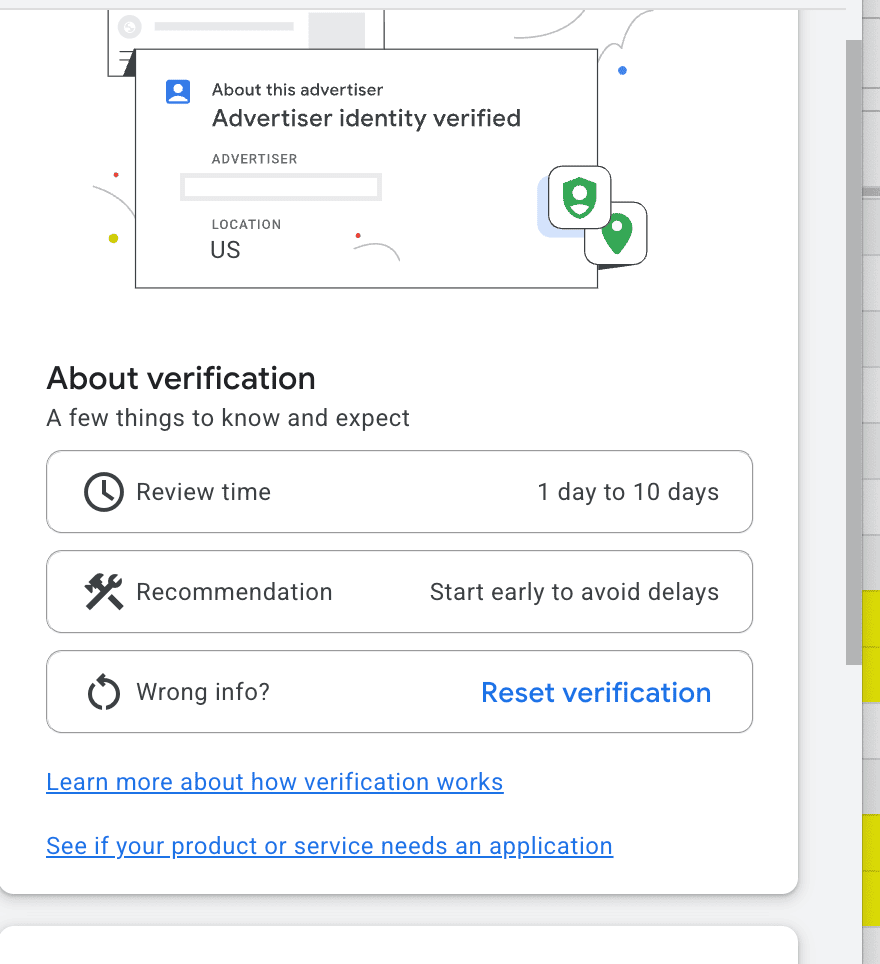Open See if your product needs an application link
880x964 pixels.
click(330, 846)
